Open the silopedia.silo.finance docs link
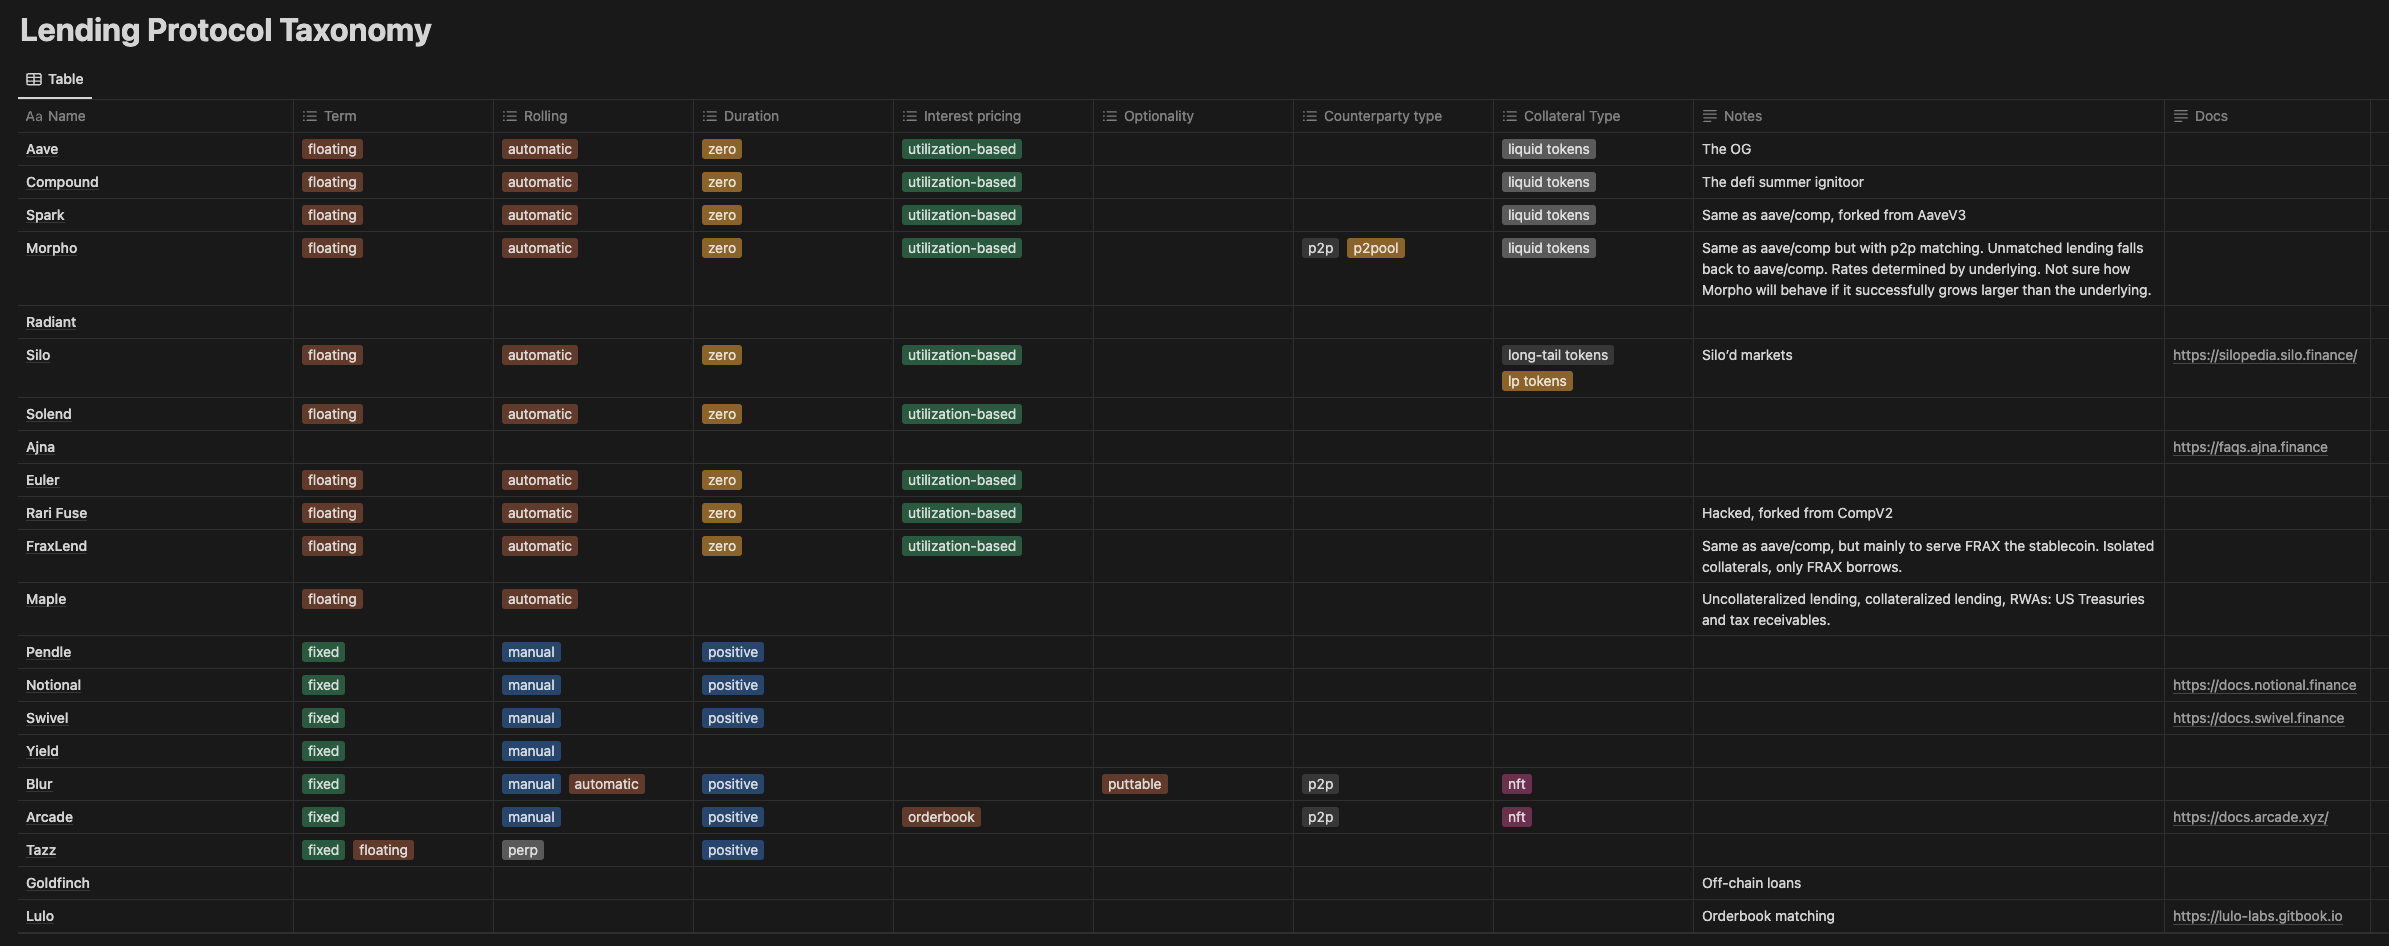 click(2264, 355)
